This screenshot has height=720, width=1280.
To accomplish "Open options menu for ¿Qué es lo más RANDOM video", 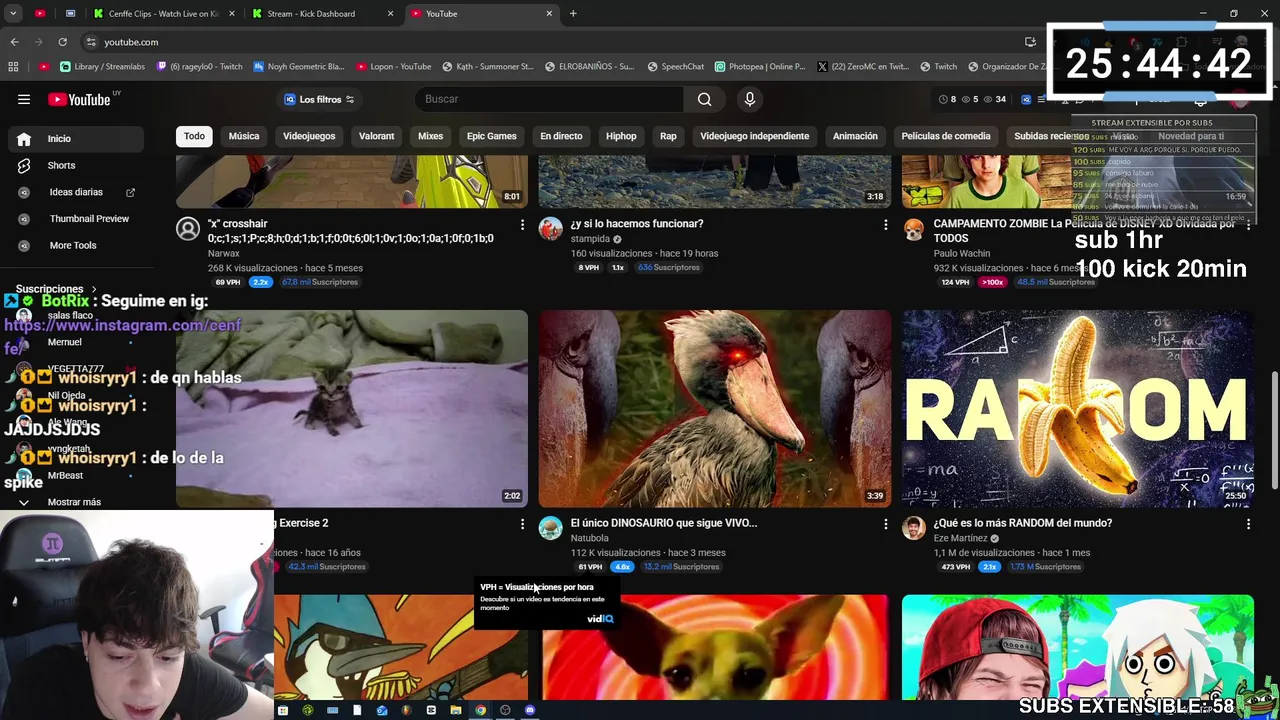I will [1248, 524].
